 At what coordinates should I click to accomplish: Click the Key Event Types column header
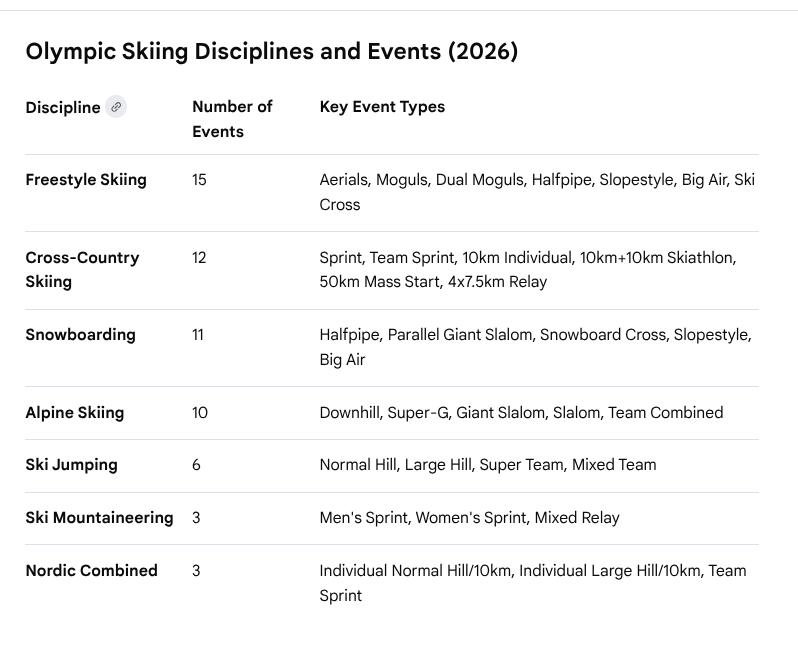coord(382,107)
